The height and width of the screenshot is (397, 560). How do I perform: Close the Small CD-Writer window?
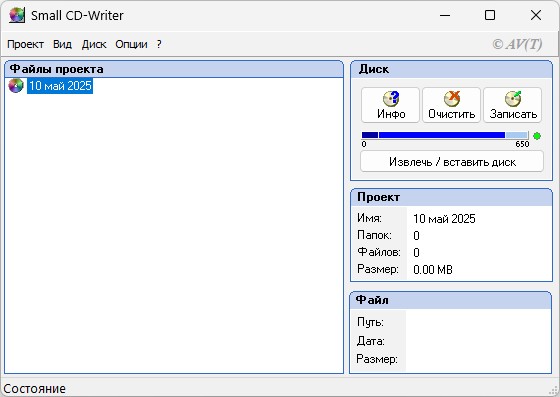pyautogui.click(x=536, y=15)
